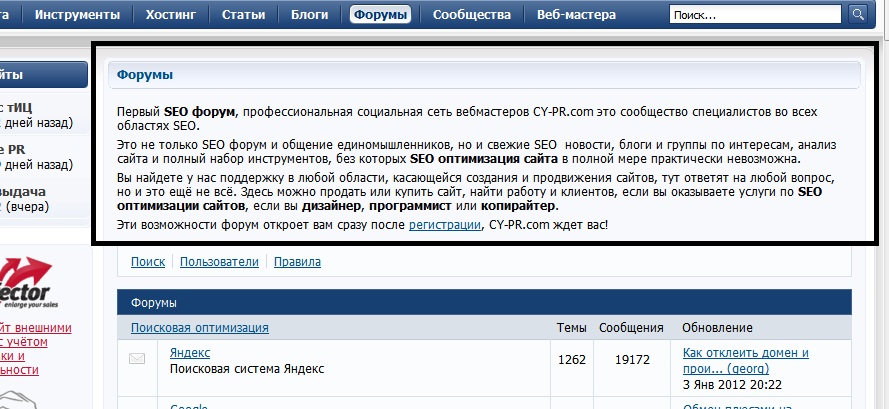Switch to the Блоги section
The height and width of the screenshot is (409, 889).
coord(309,15)
